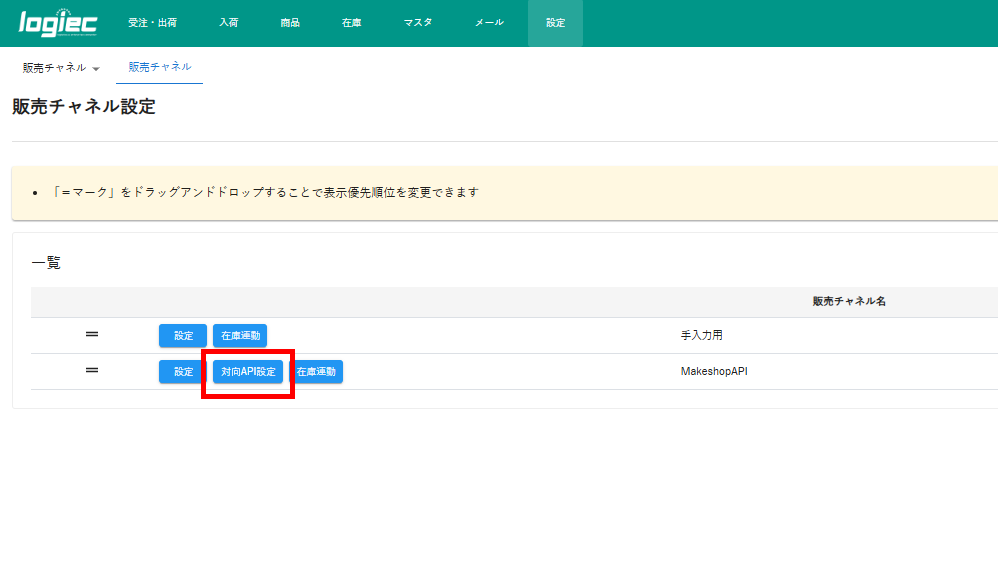998x572 pixels.
Task: Open the 入荷 menu
Action: (229, 23)
